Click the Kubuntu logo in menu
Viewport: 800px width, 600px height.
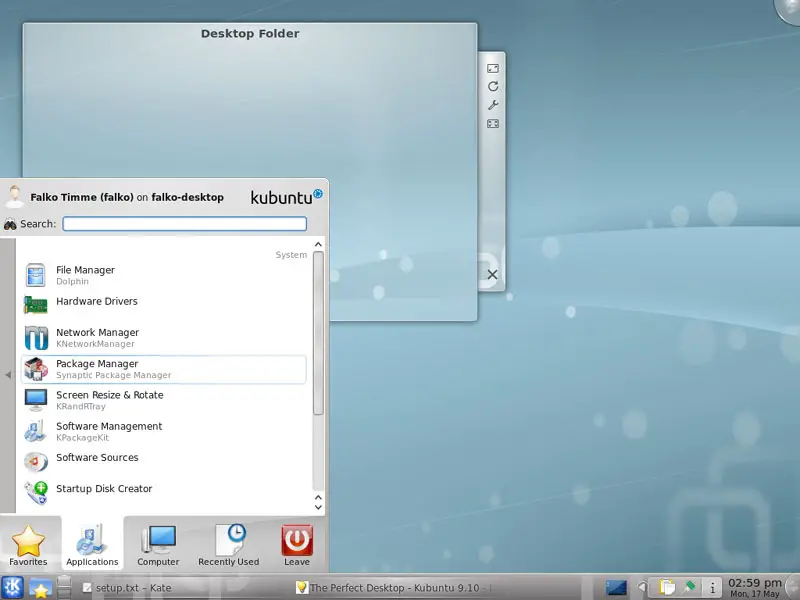point(286,197)
